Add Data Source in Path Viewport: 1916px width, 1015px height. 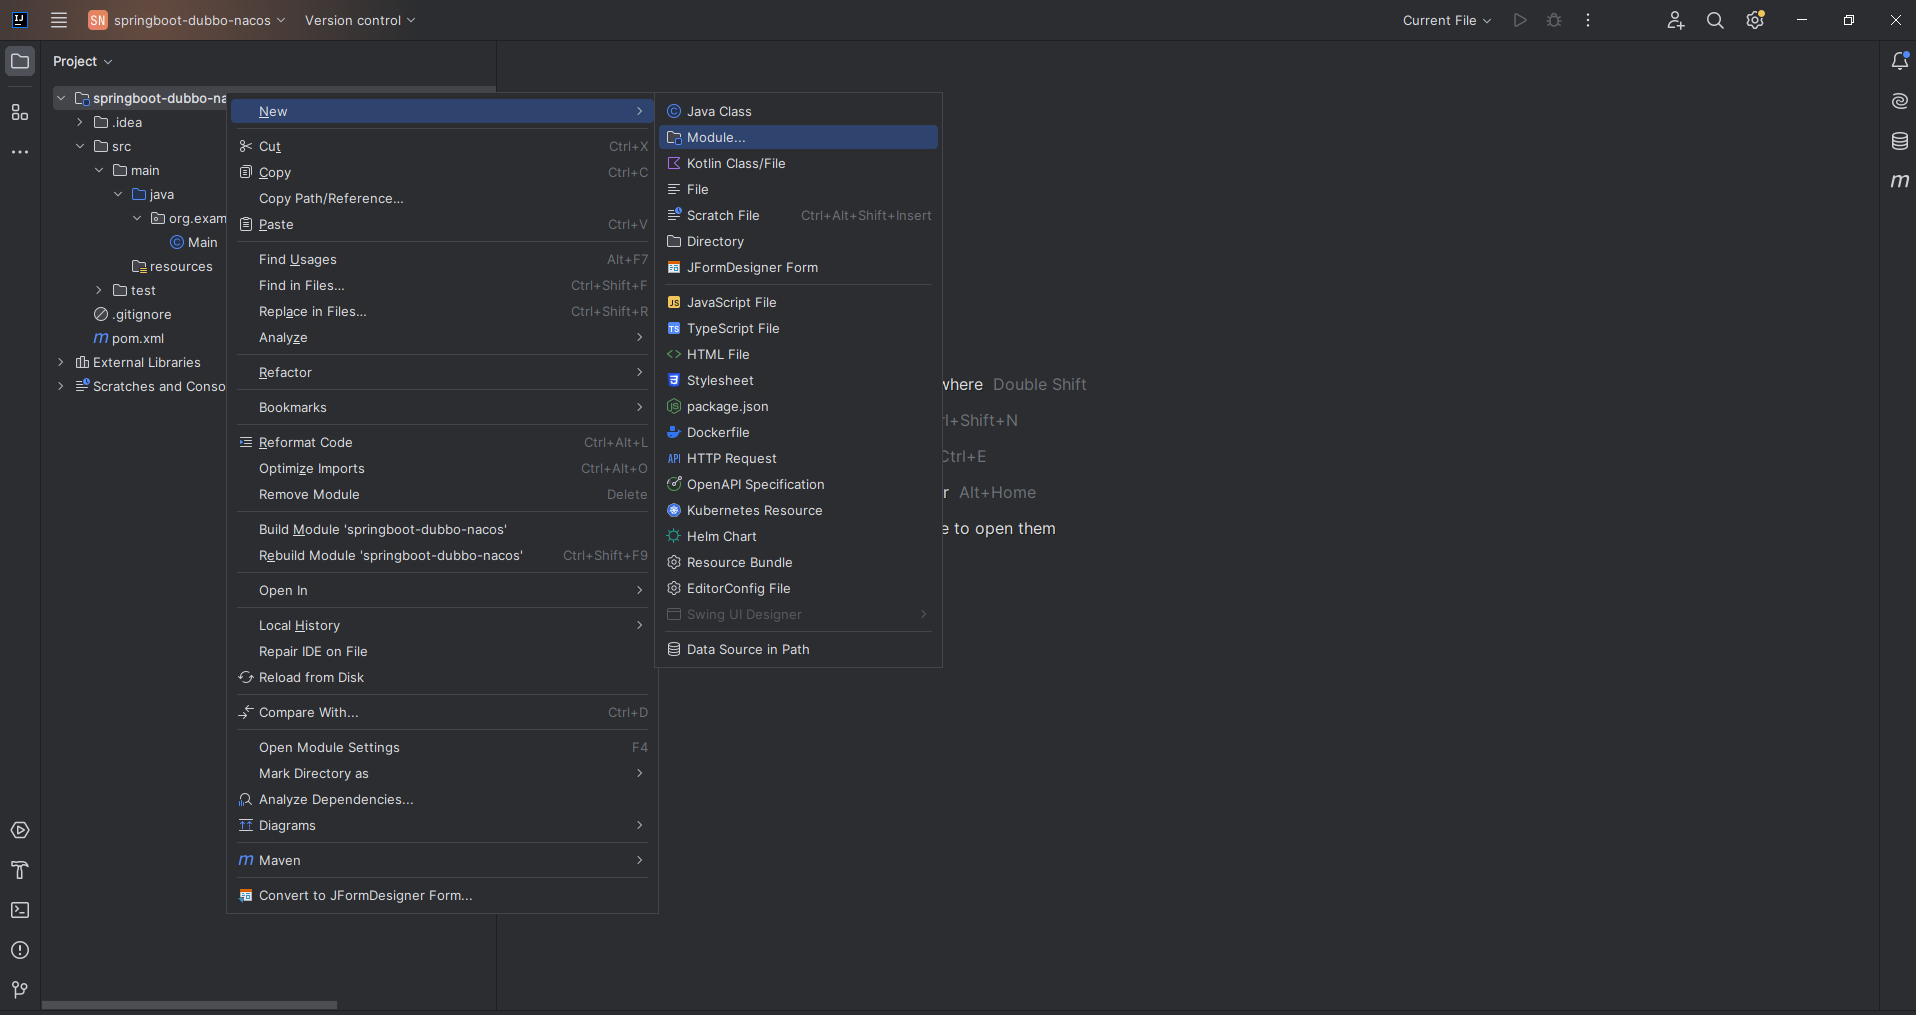pyautogui.click(x=798, y=649)
